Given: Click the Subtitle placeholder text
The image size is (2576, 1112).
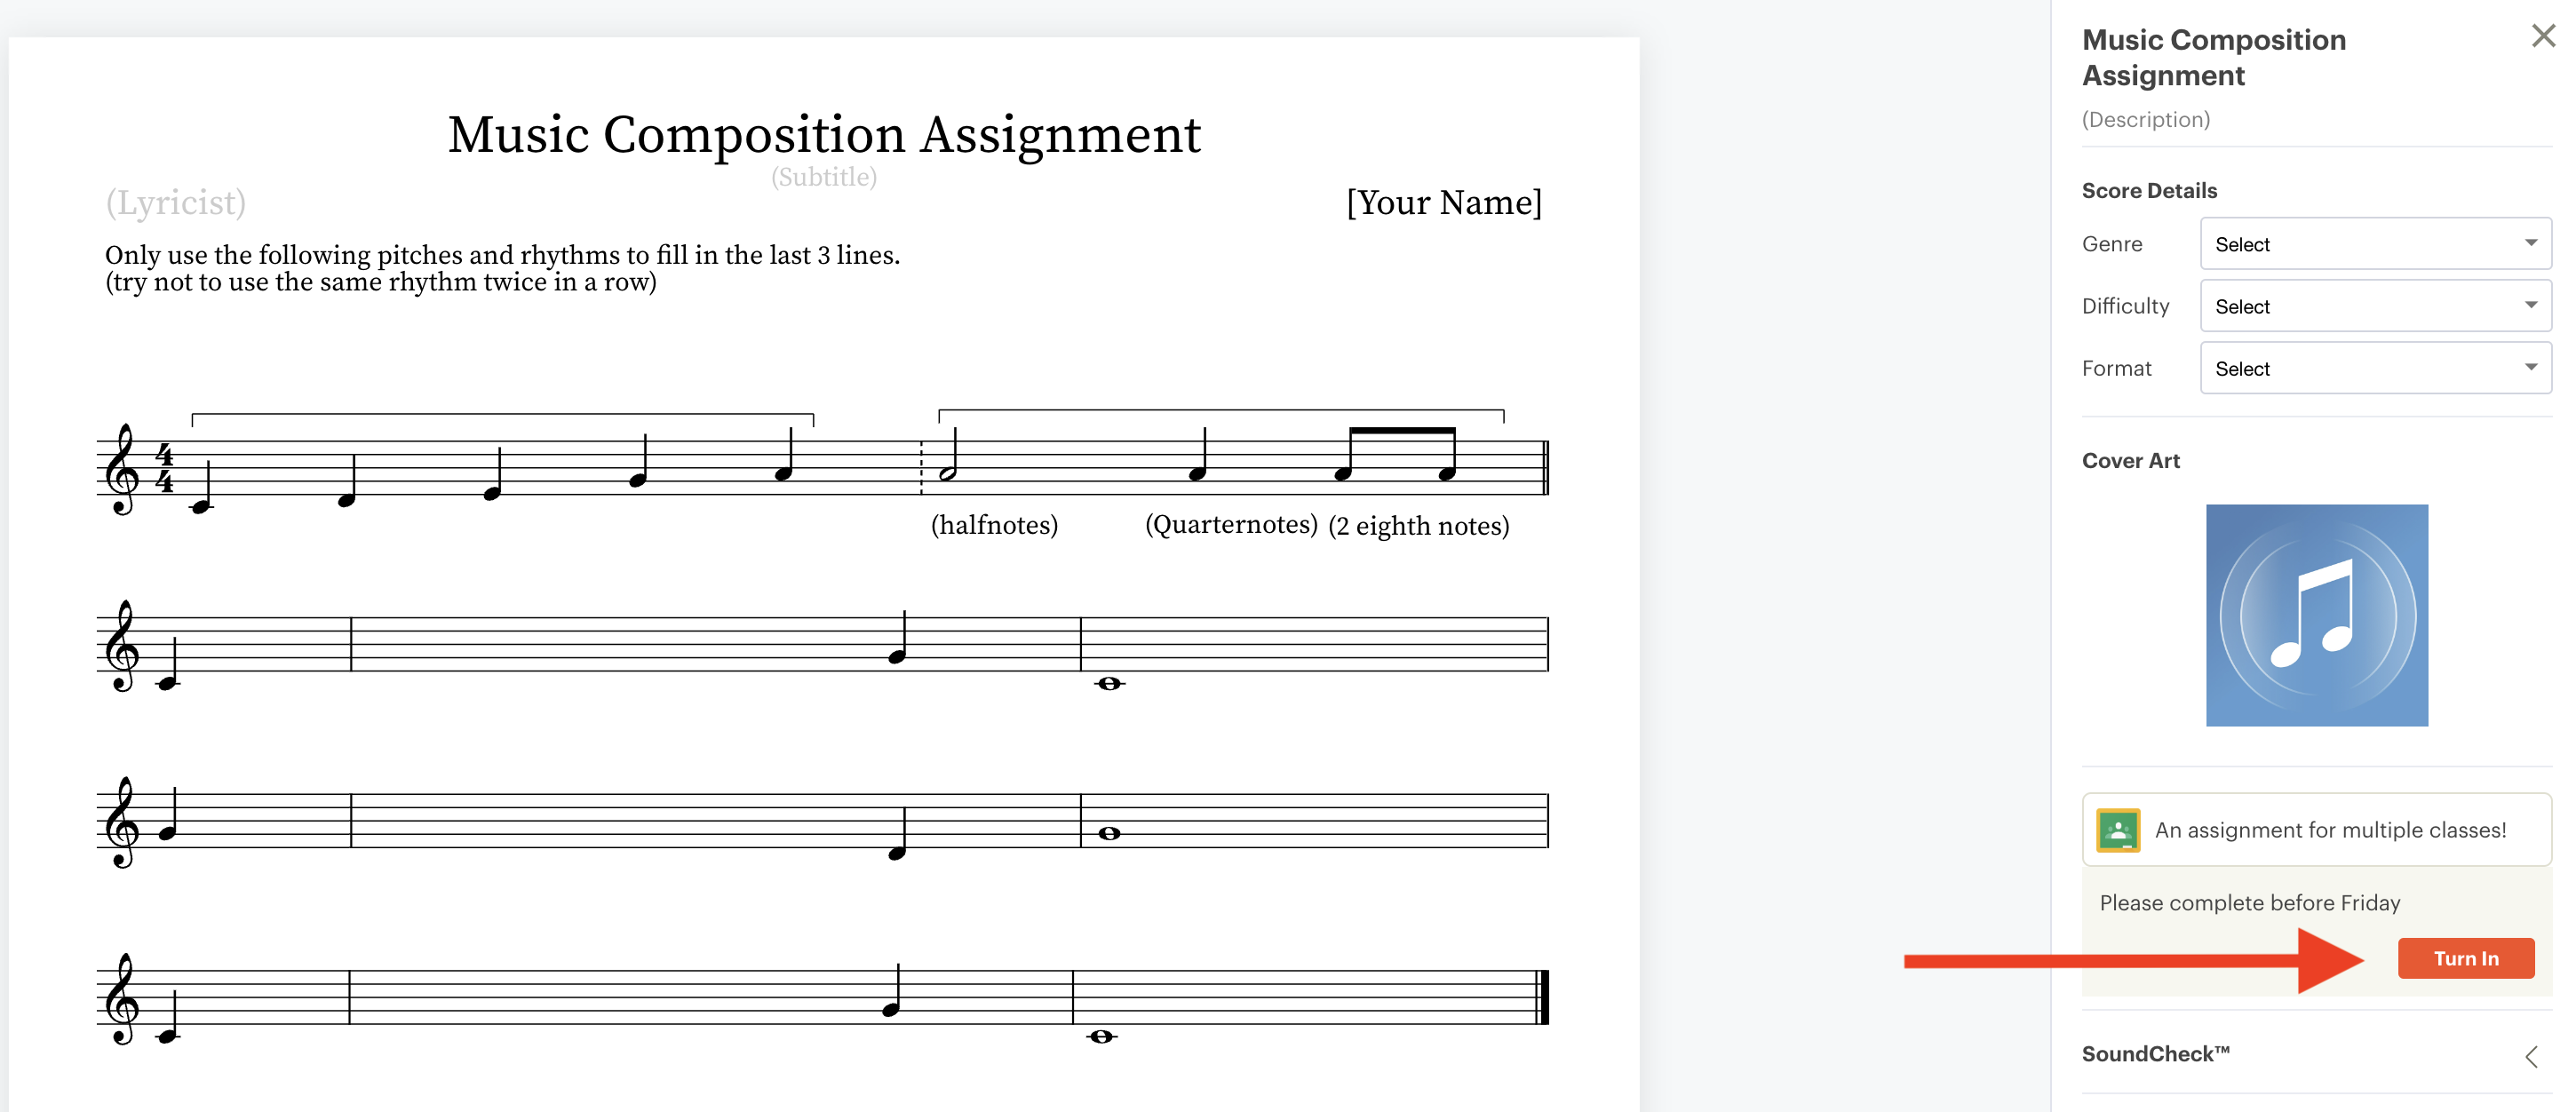Looking at the screenshot, I should coord(824,176).
